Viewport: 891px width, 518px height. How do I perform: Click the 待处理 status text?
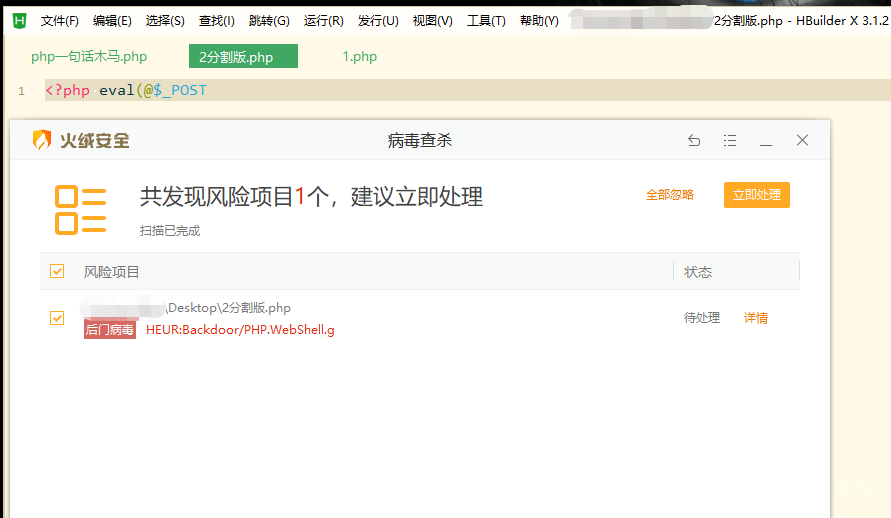[x=702, y=318]
